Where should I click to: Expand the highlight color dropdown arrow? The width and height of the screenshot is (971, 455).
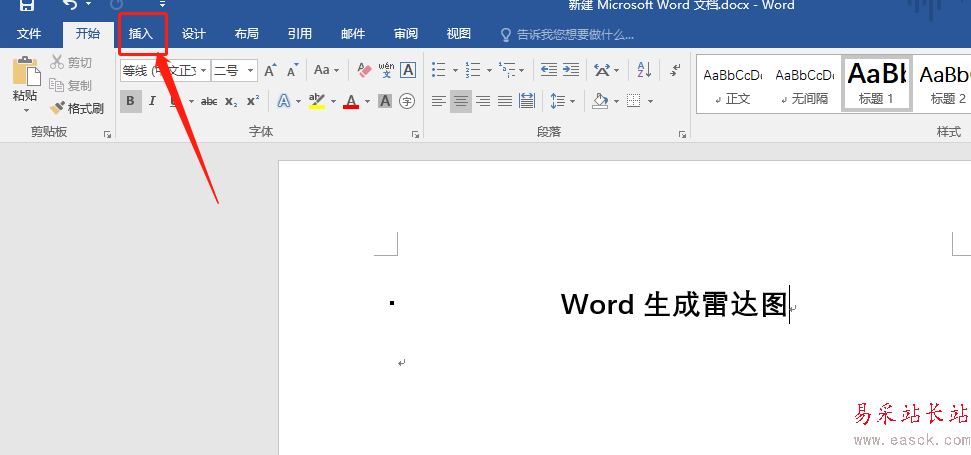333,101
